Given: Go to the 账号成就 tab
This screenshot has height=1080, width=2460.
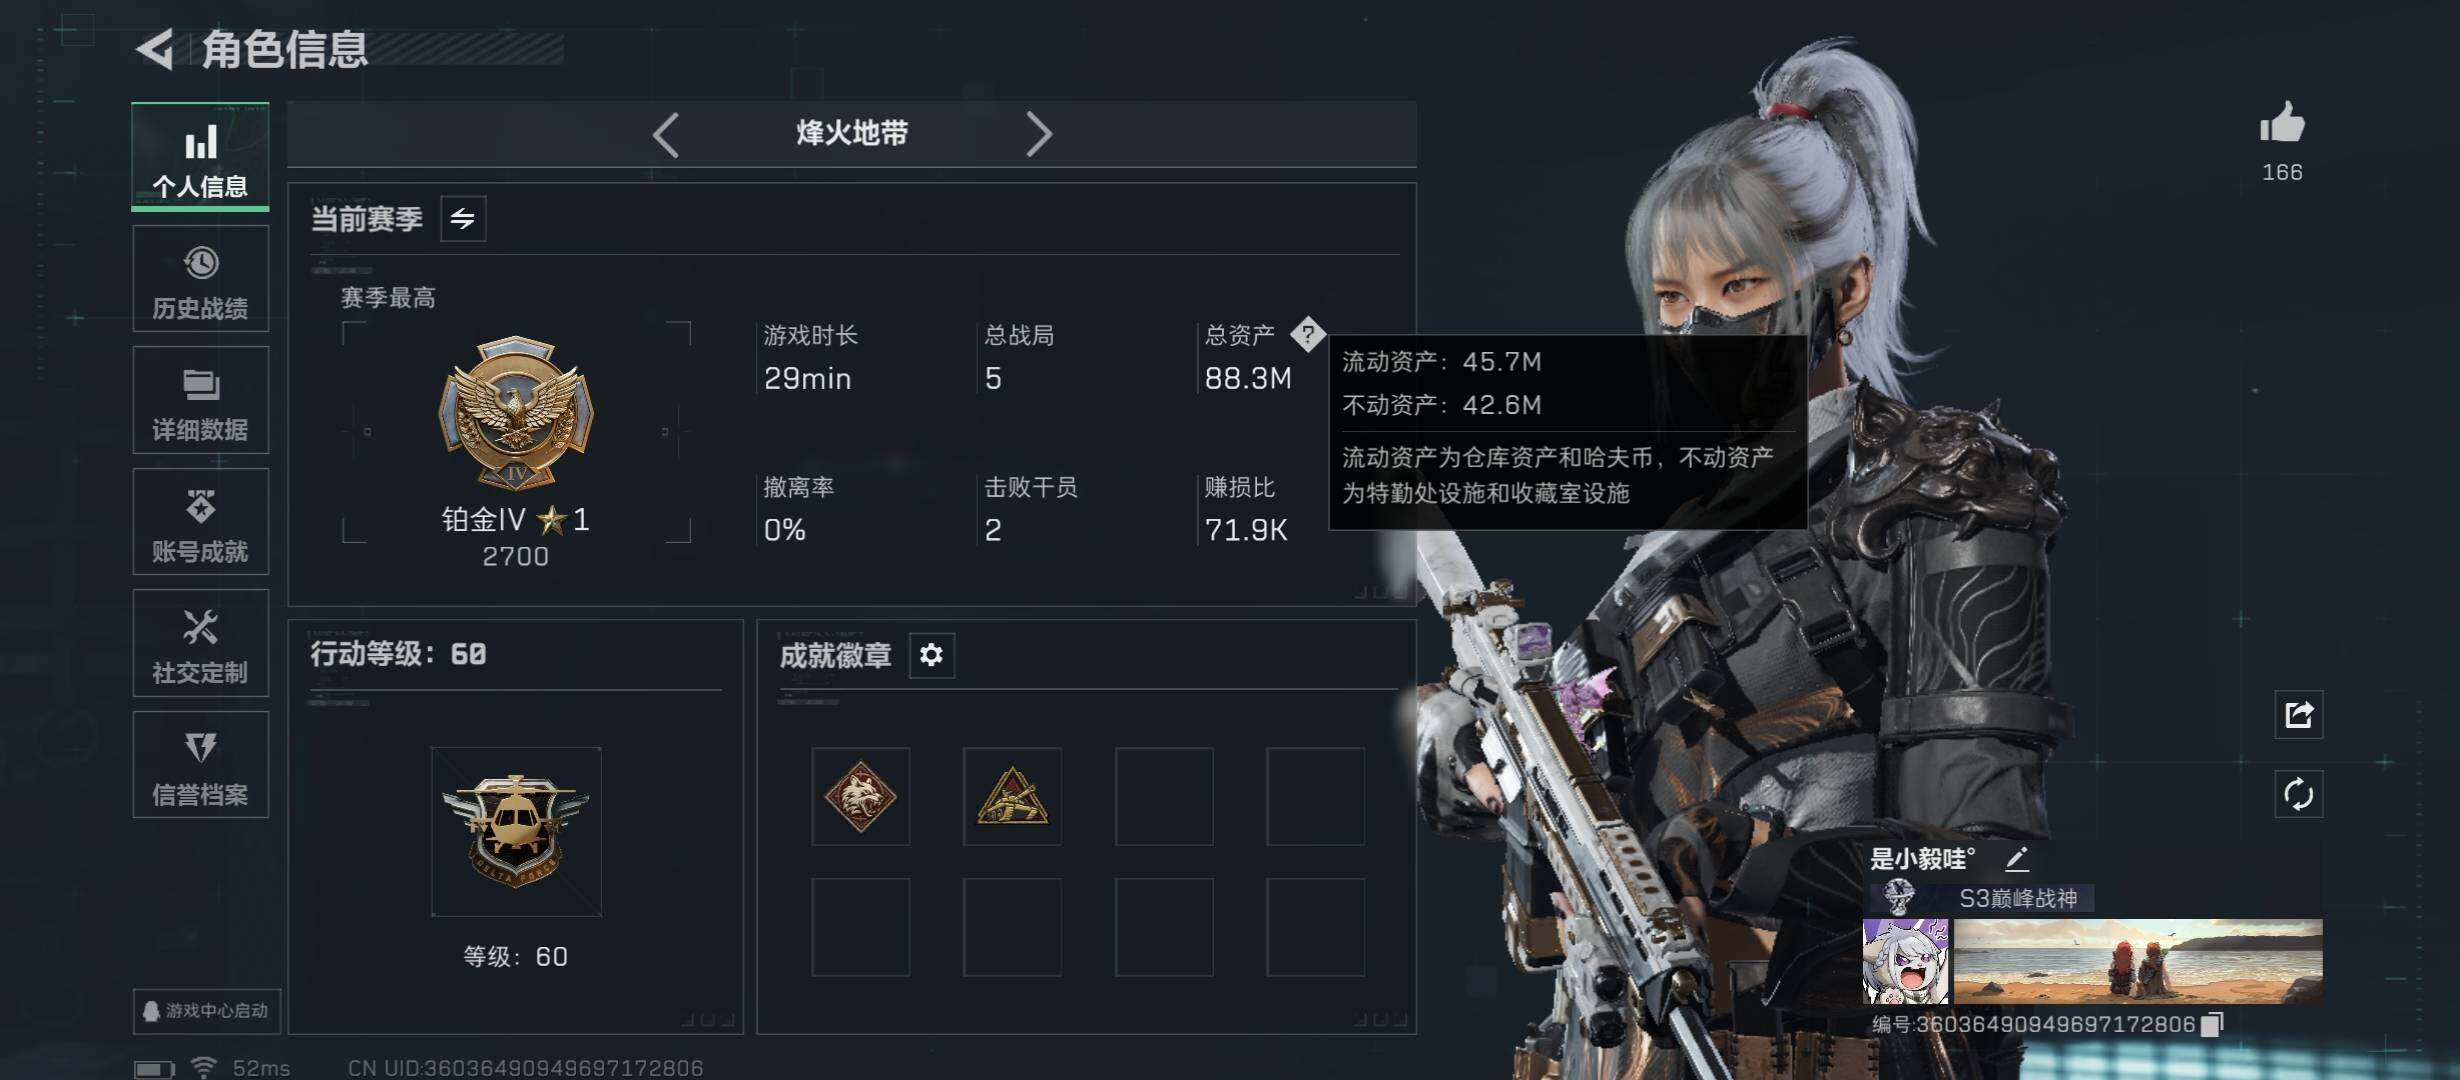Looking at the screenshot, I should click(200, 522).
